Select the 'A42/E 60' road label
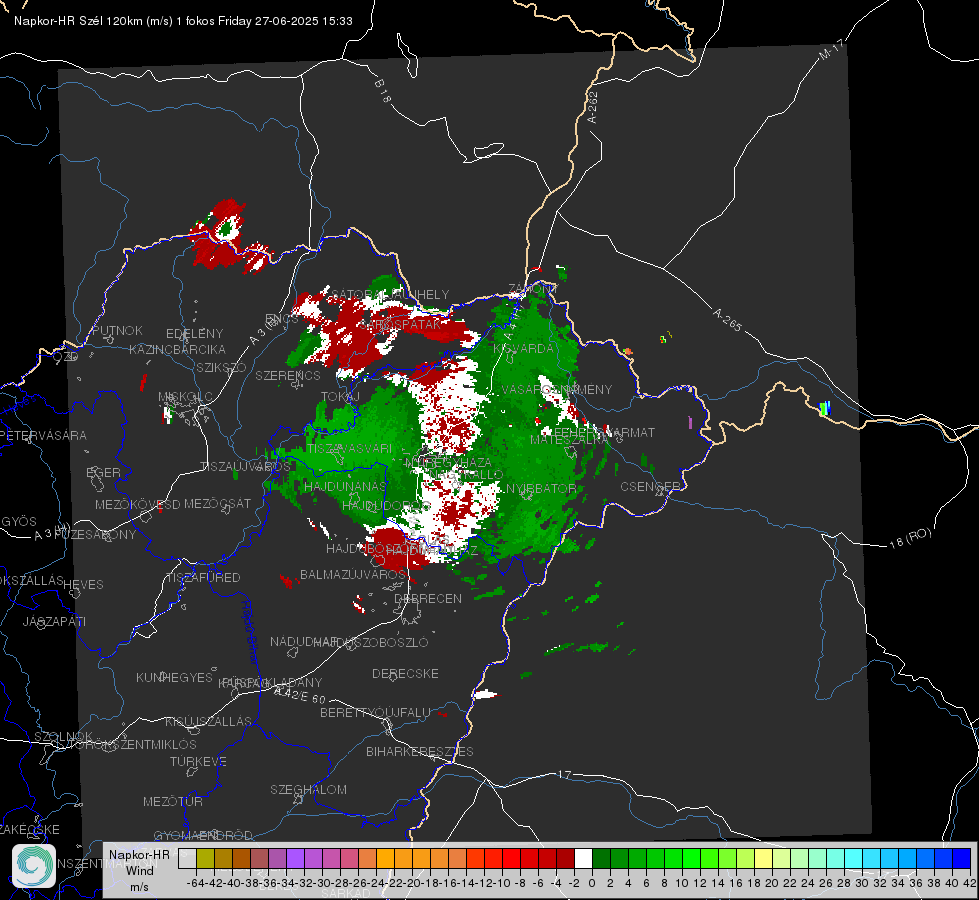 (x=300, y=695)
